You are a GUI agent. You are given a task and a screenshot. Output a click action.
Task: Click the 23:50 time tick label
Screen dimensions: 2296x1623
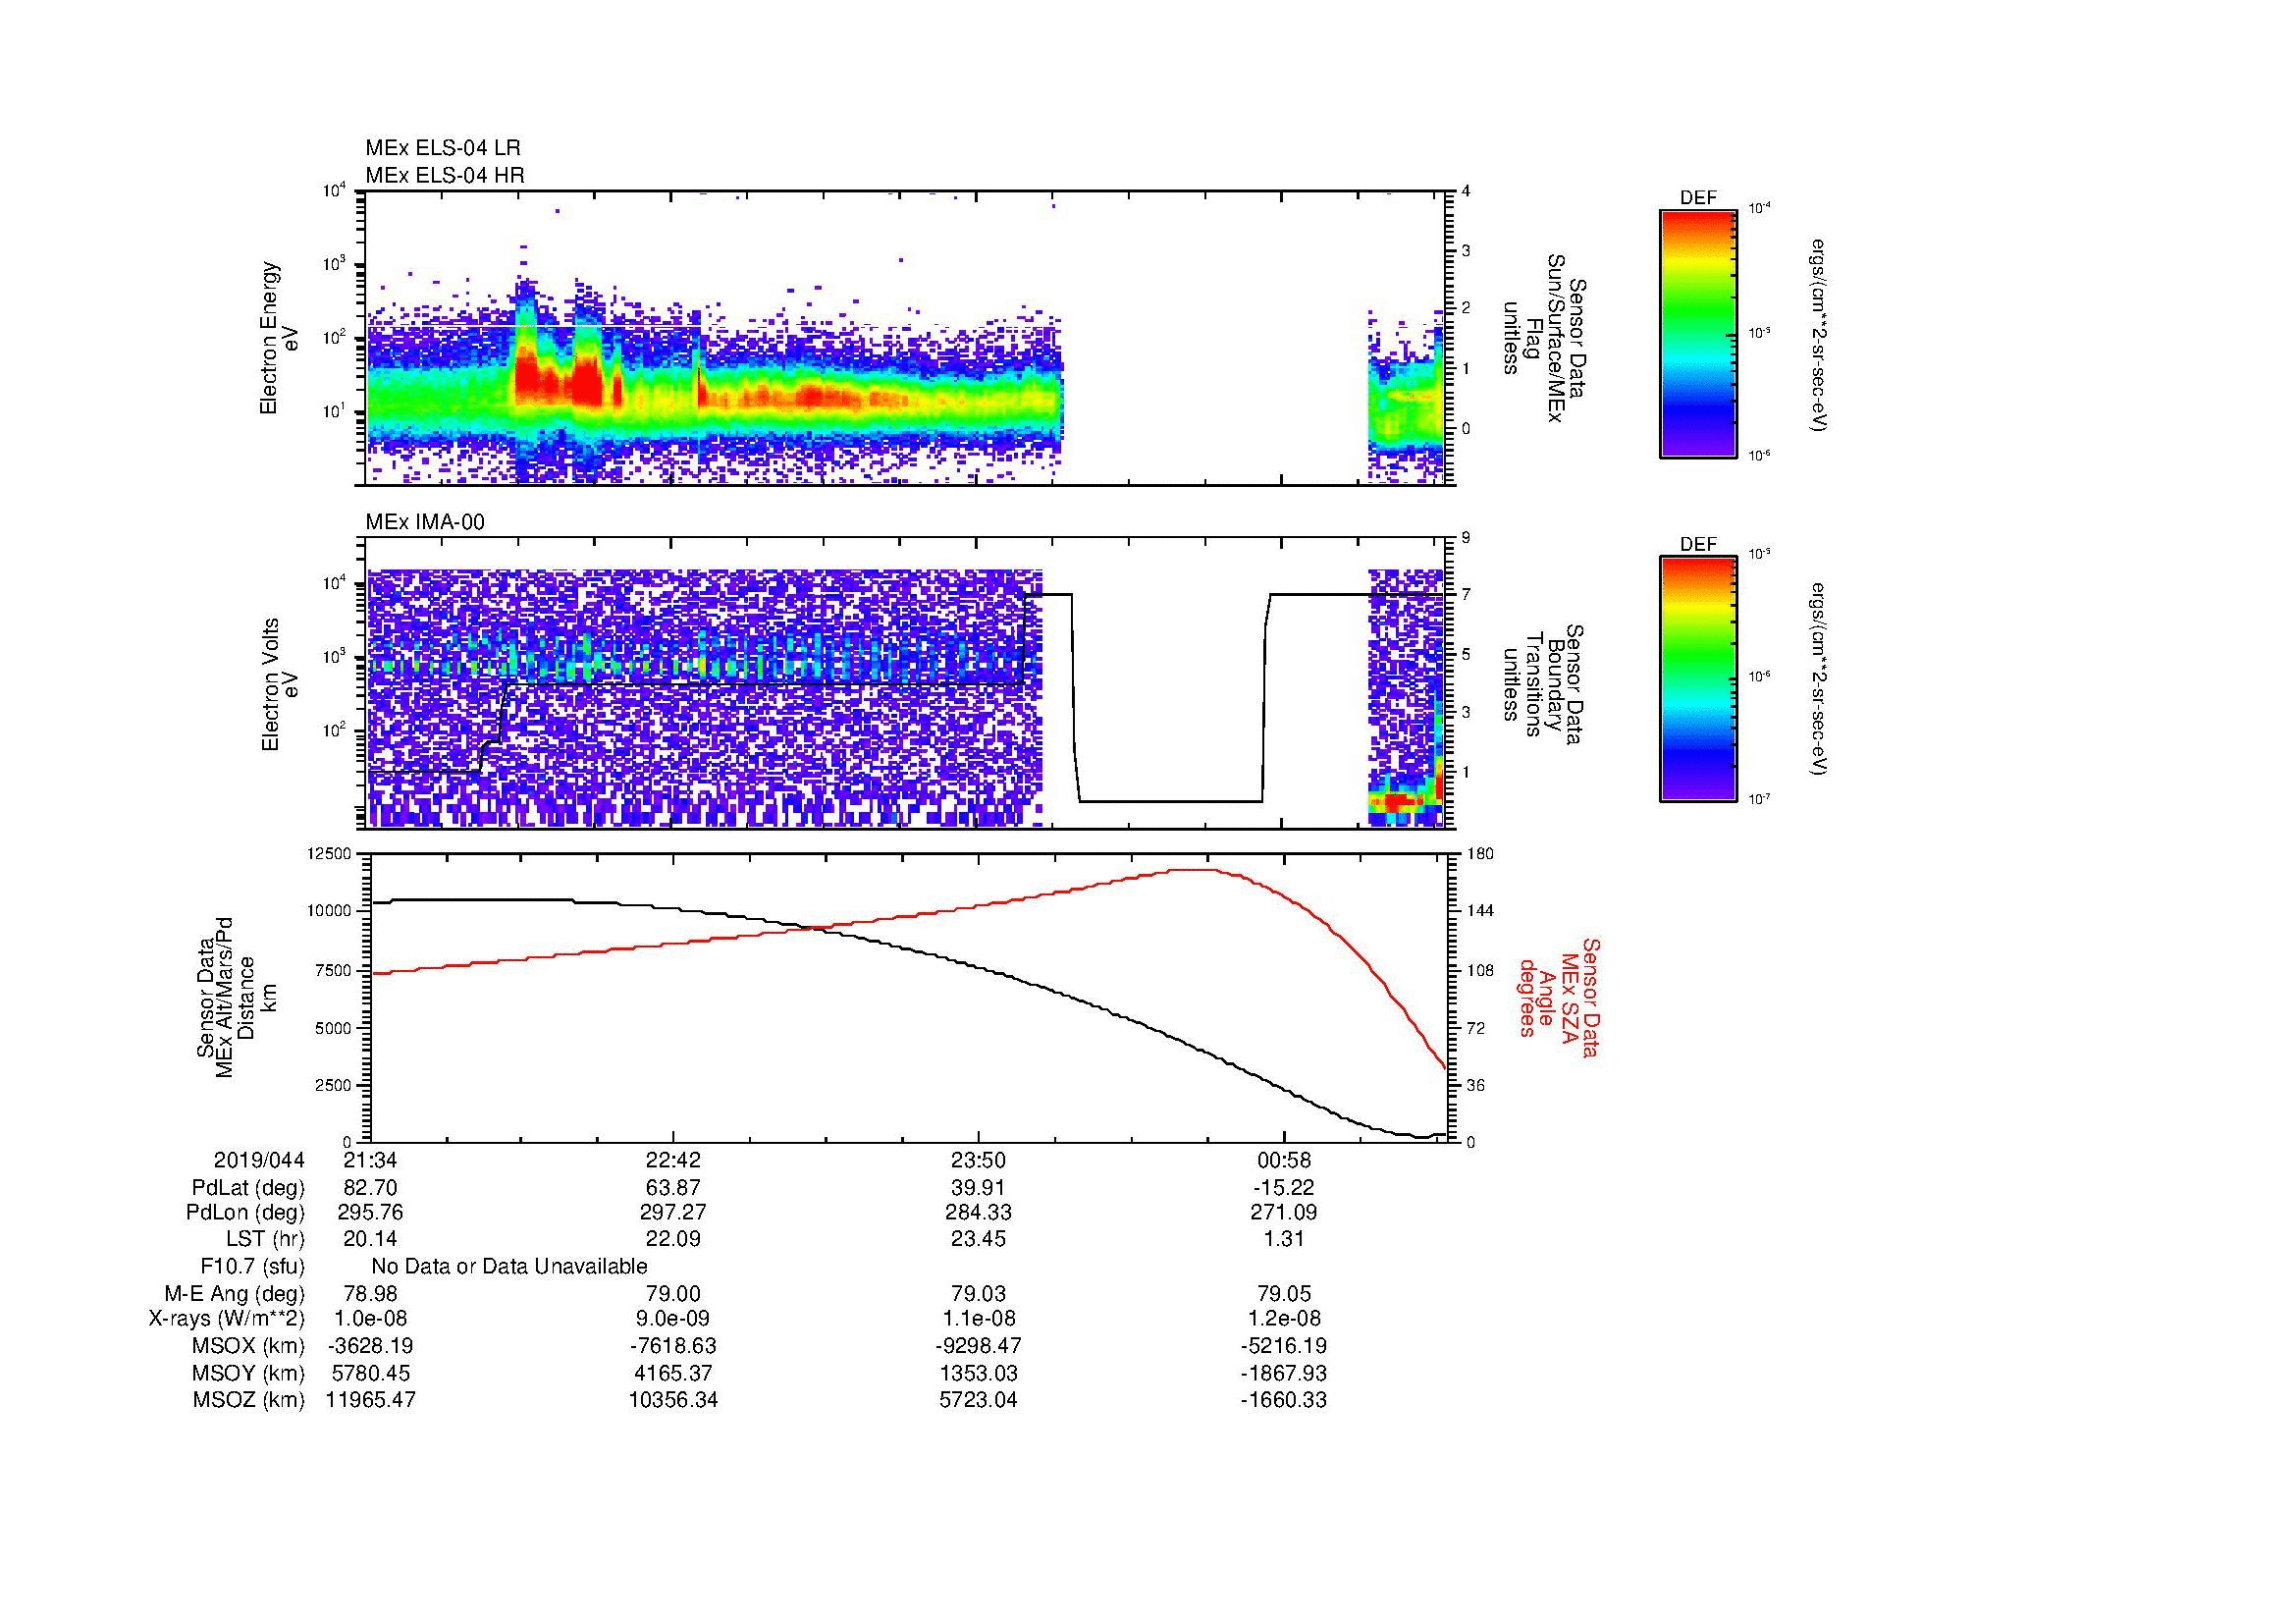[x=978, y=1160]
